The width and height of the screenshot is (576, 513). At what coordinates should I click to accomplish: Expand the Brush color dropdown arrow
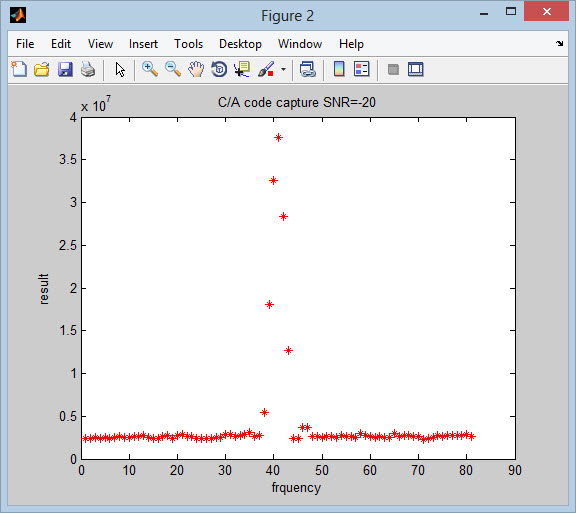283,69
